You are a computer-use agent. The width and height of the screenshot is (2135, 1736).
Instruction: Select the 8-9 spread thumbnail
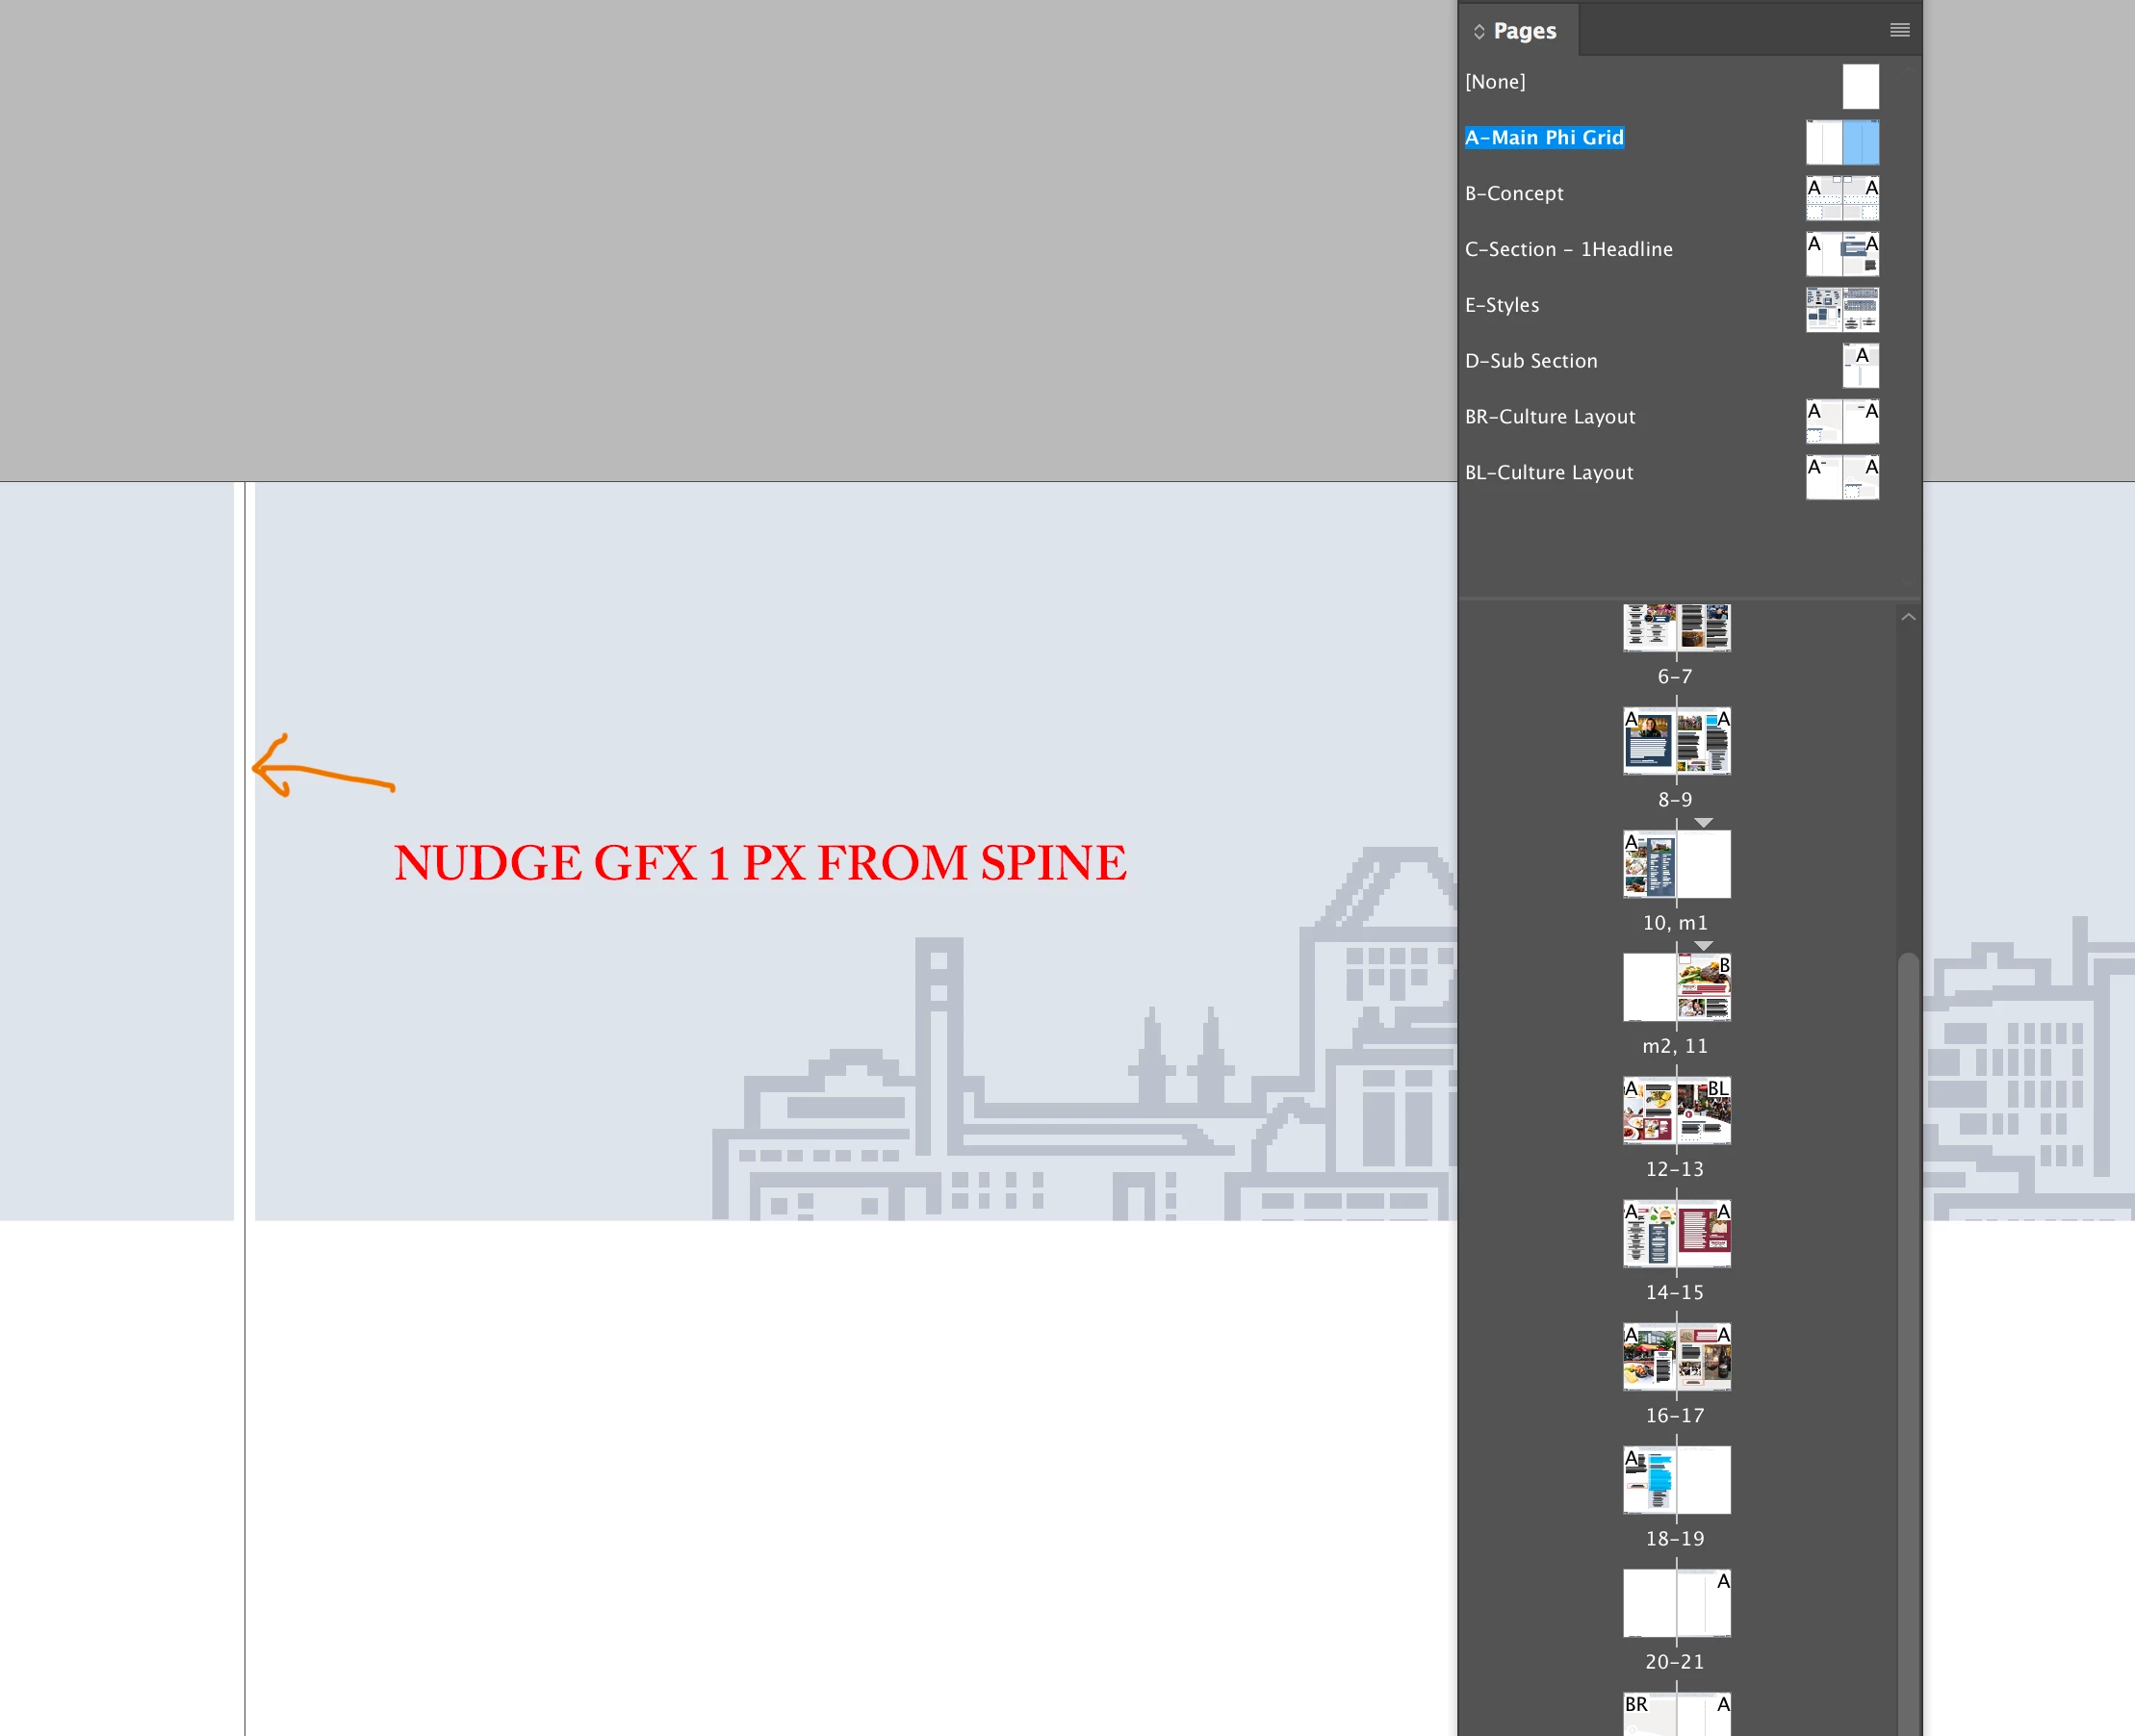1676,741
